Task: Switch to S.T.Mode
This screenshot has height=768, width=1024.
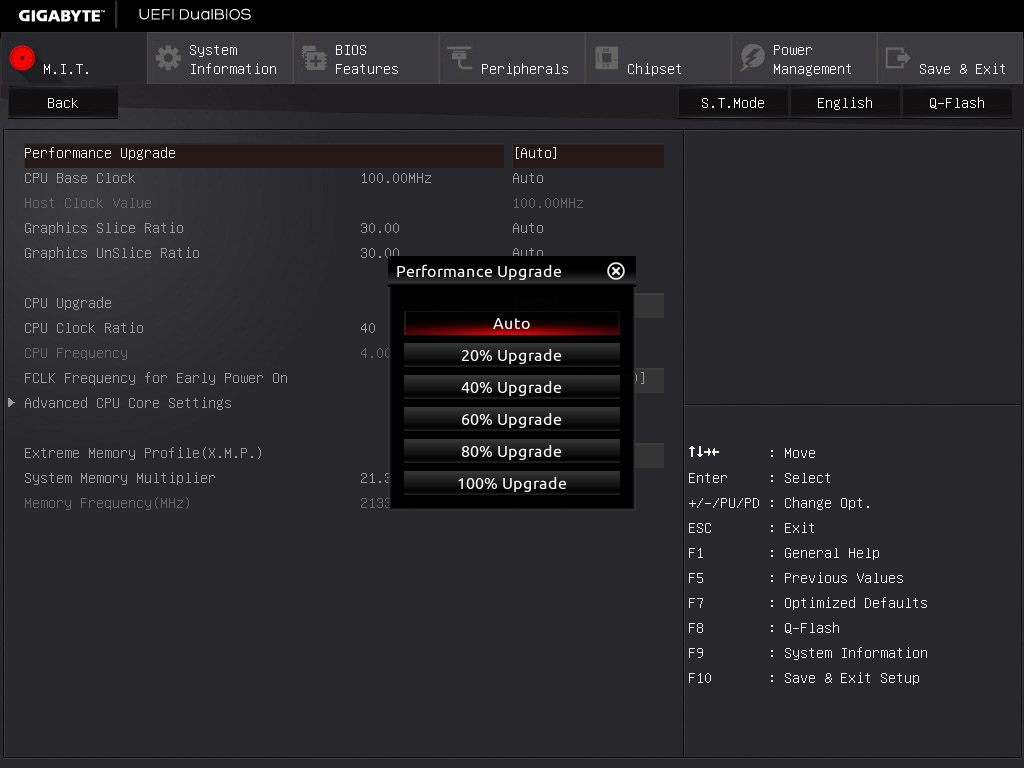Action: [x=733, y=103]
